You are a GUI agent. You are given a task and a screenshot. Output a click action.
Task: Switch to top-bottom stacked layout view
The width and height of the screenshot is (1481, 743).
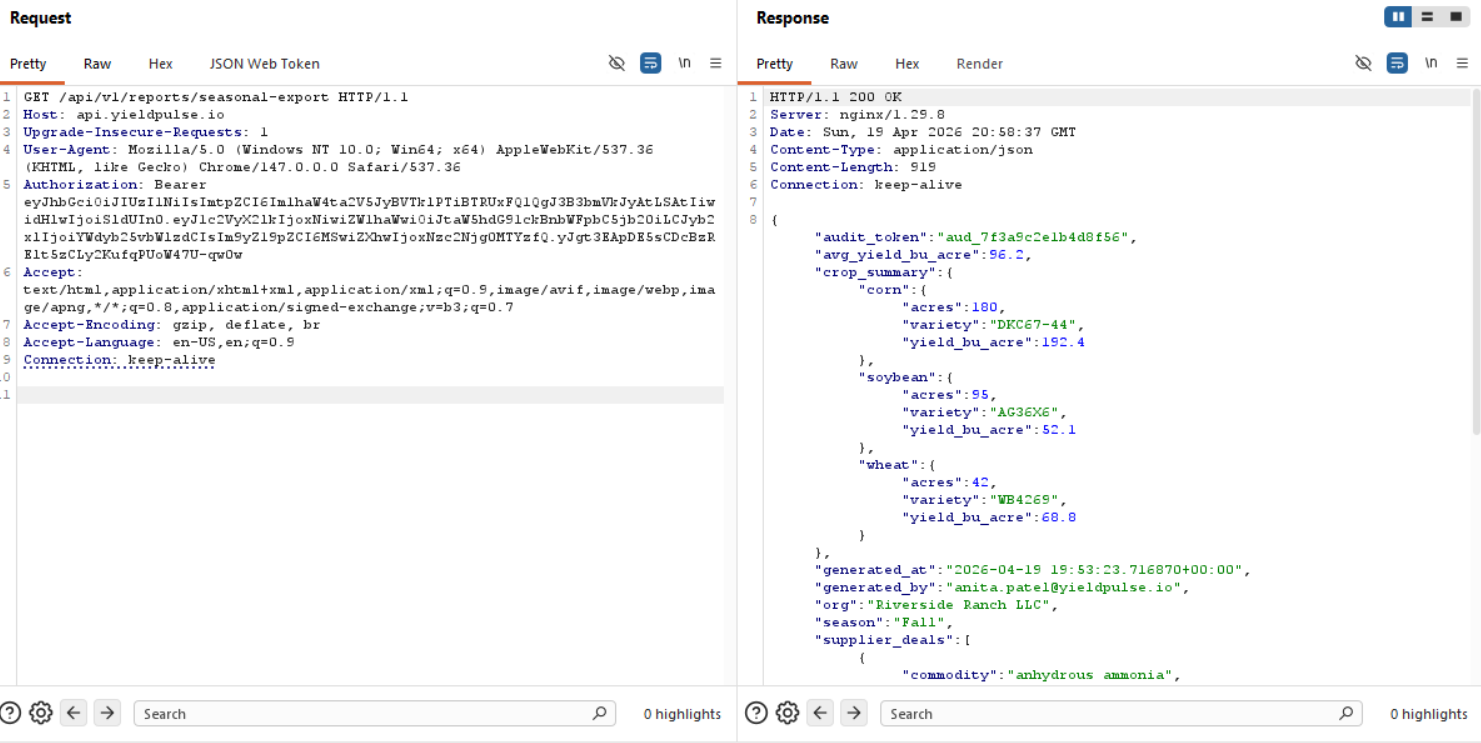tap(1427, 17)
